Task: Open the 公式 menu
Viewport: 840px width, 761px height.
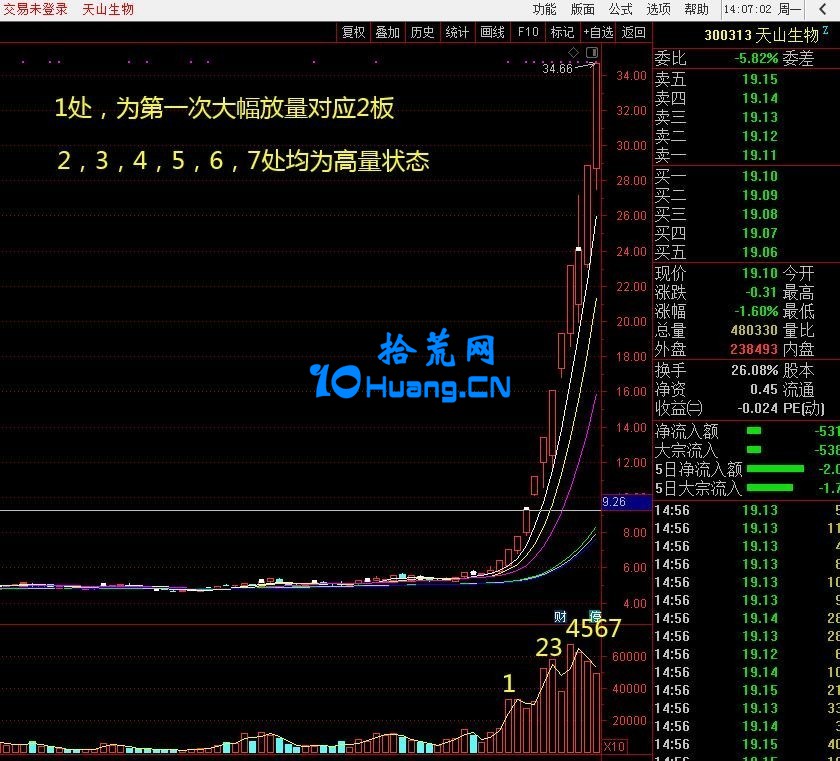Action: (620, 9)
